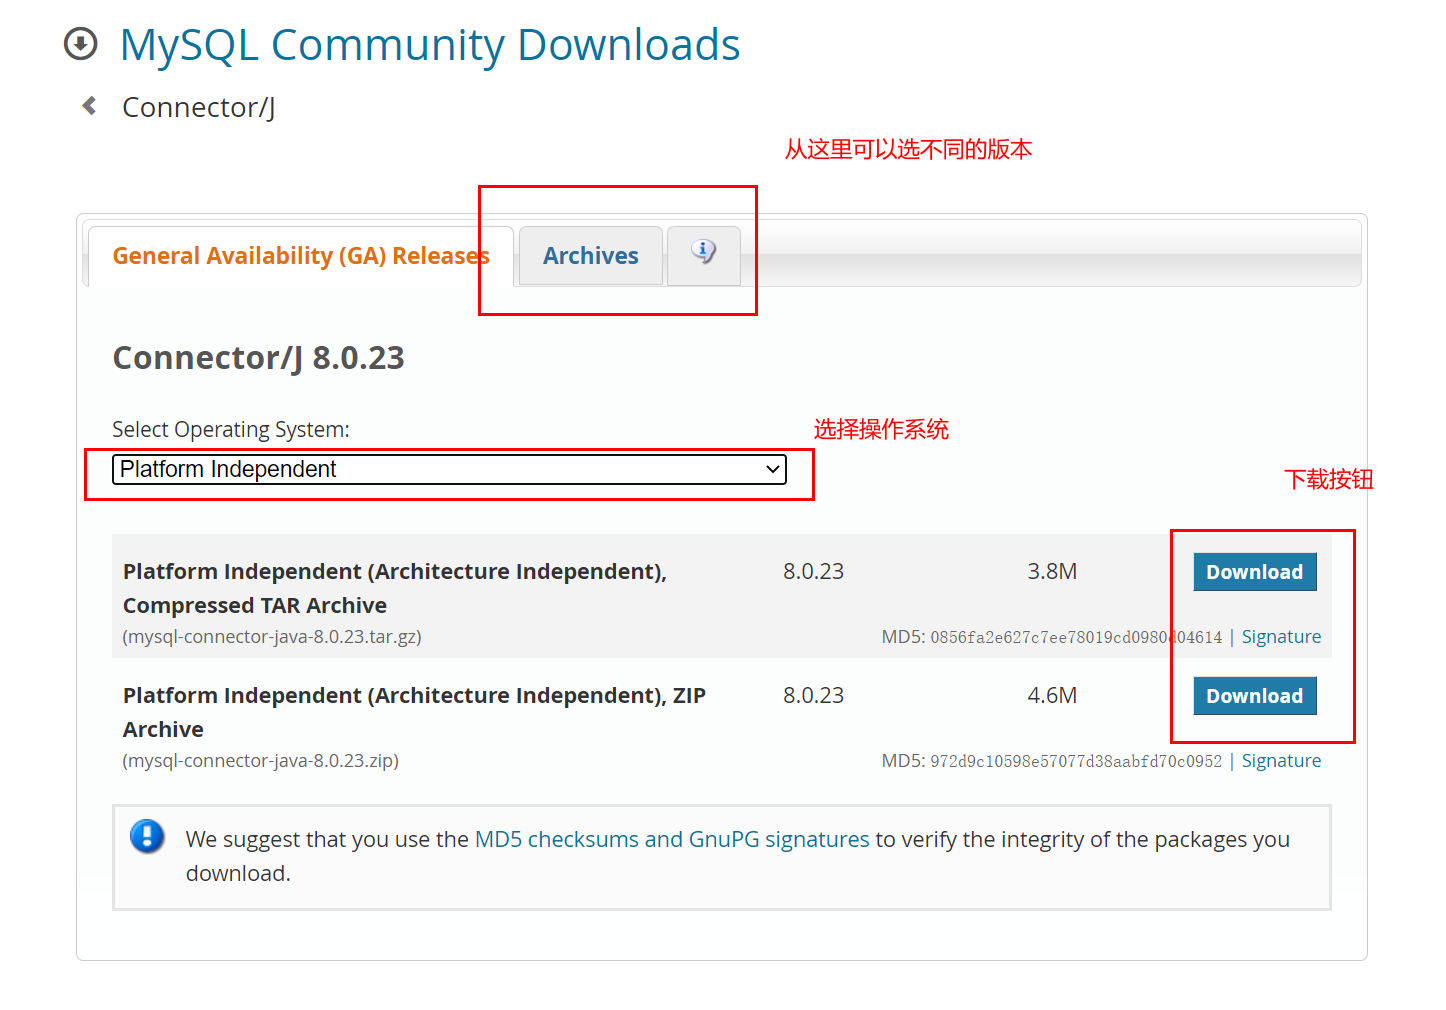This screenshot has width=1446, height=1010.
Task: Click the Connector/J breadcrumb text
Action: coord(199,107)
